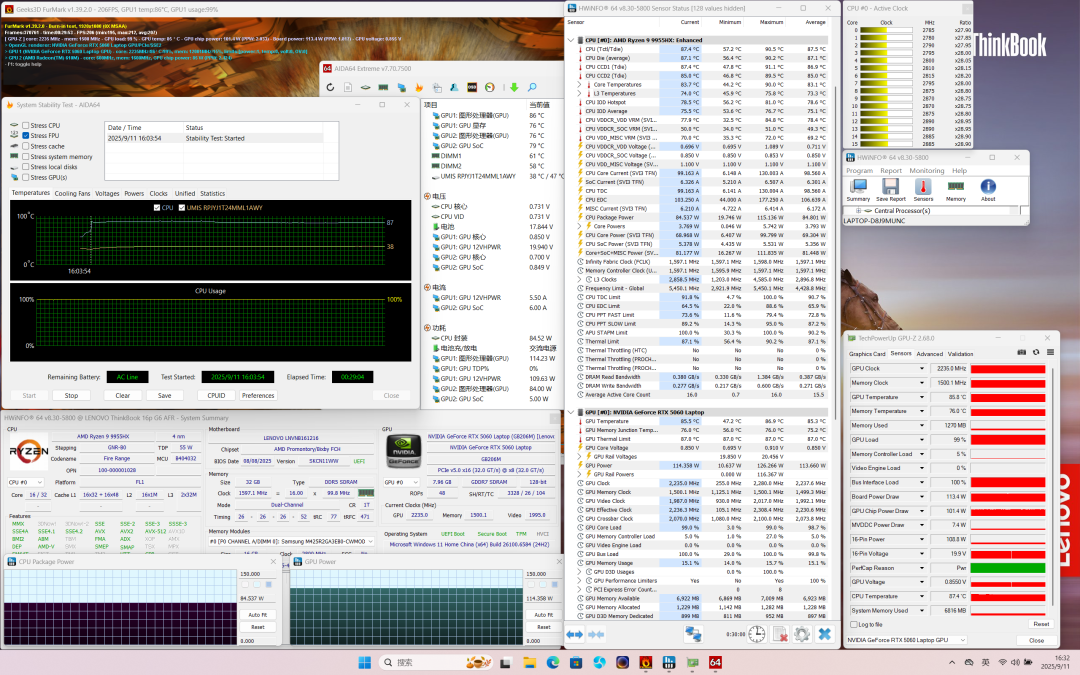
Task: Toggle the UMIS RPJYJ1T24MML1AWY graph checkbox
Action: tap(182, 207)
